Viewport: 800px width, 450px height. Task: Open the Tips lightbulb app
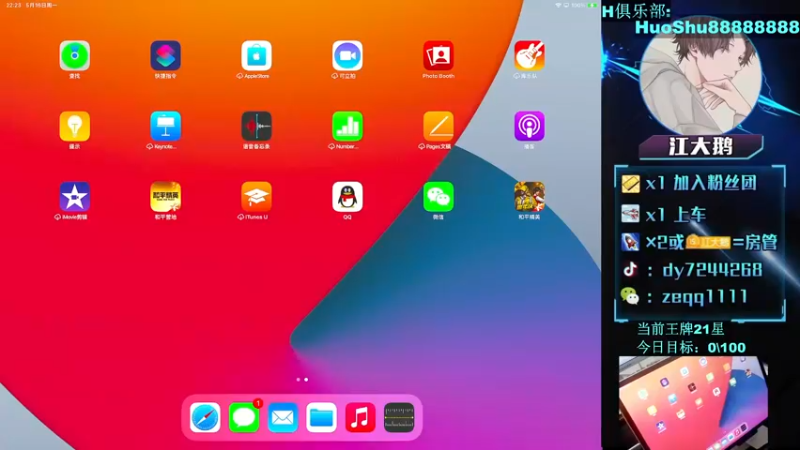pos(74,126)
